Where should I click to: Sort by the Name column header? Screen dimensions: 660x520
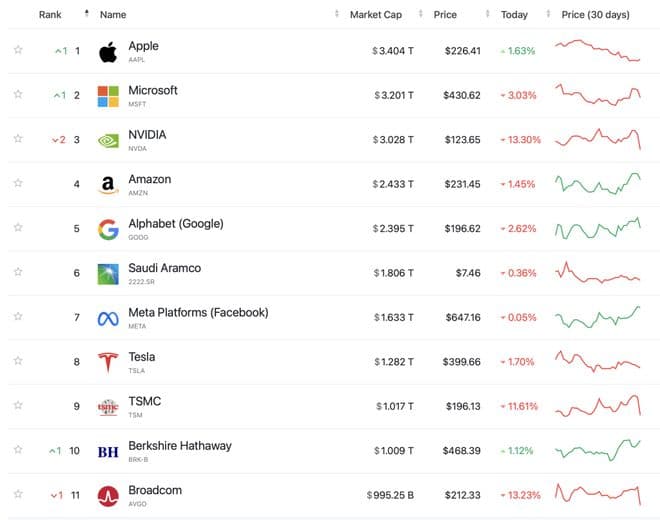[113, 15]
